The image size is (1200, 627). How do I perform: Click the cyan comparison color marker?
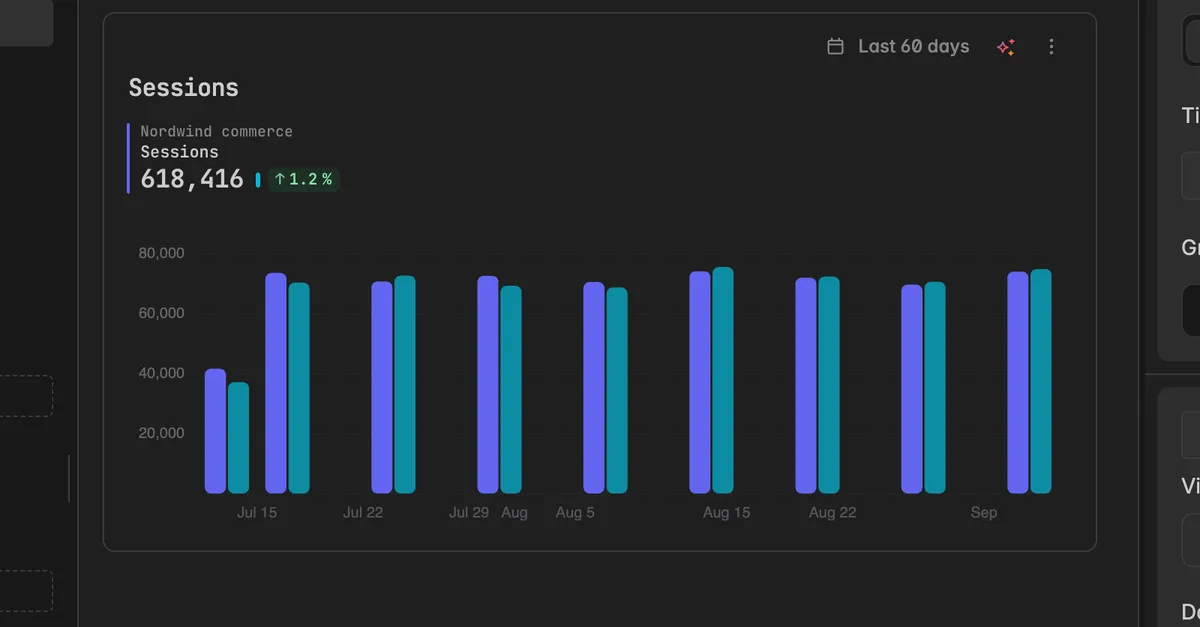(258, 180)
